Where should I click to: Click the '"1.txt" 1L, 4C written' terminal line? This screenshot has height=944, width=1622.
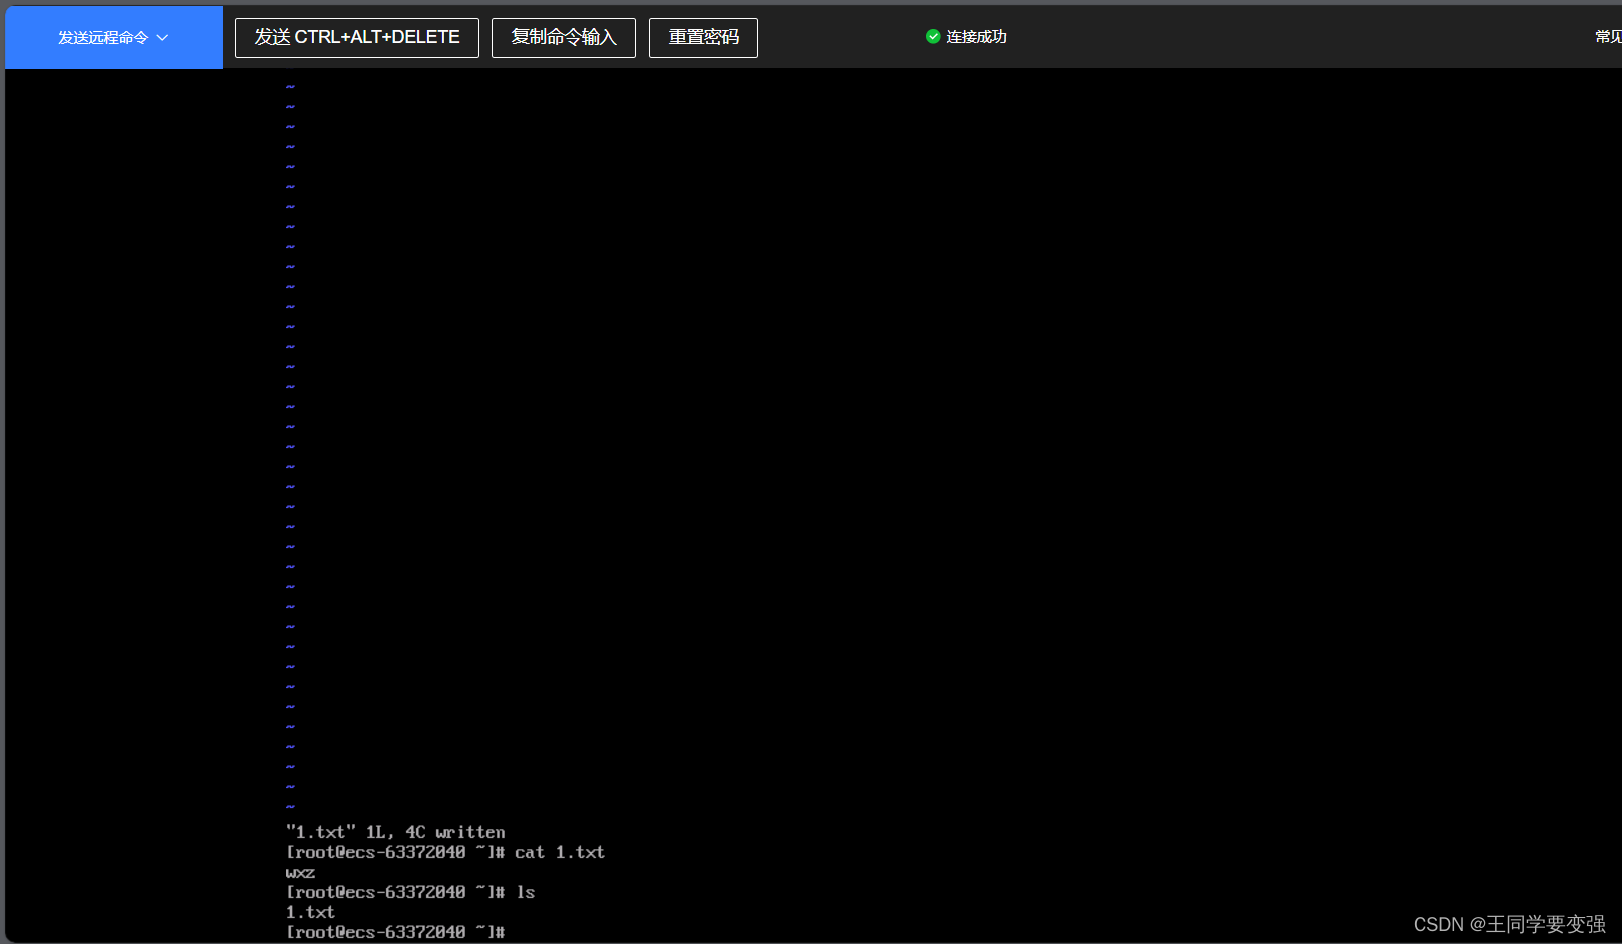[x=396, y=832]
